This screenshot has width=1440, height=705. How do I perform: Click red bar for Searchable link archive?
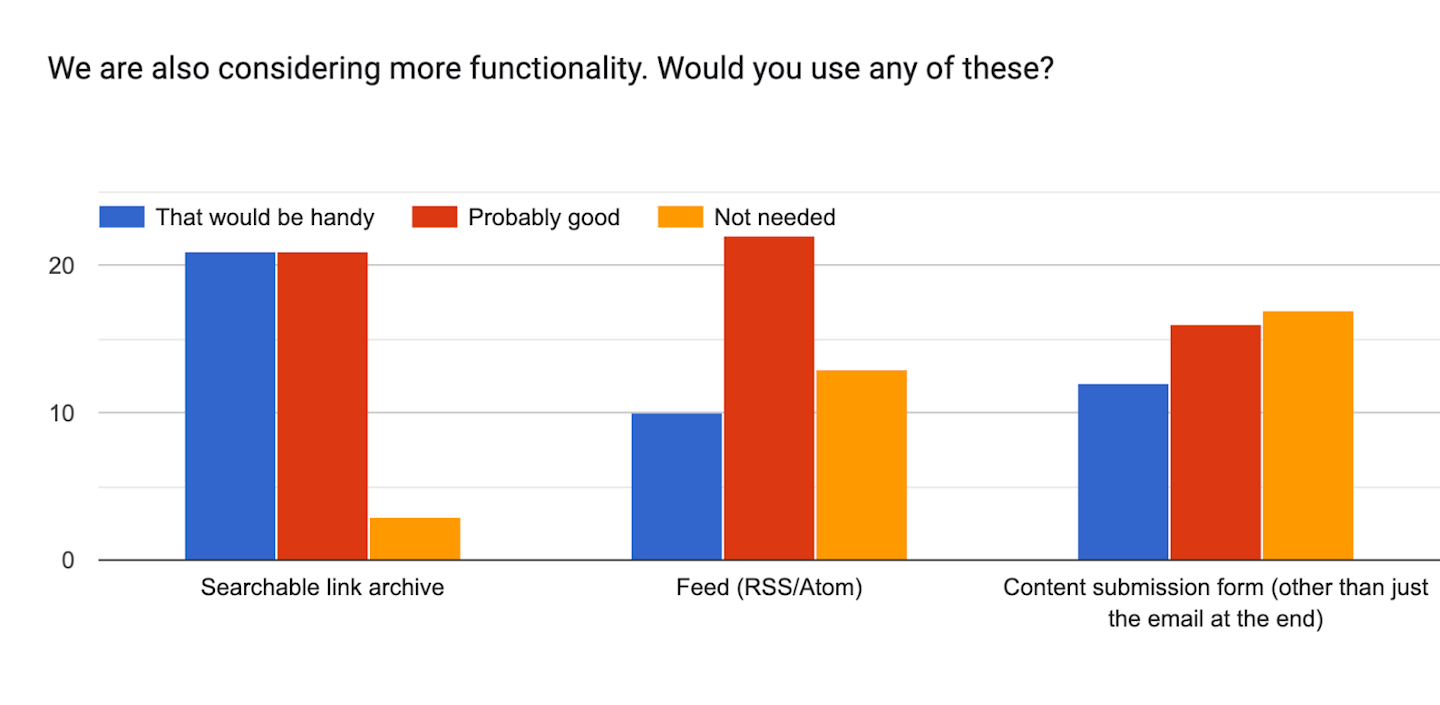[322, 406]
